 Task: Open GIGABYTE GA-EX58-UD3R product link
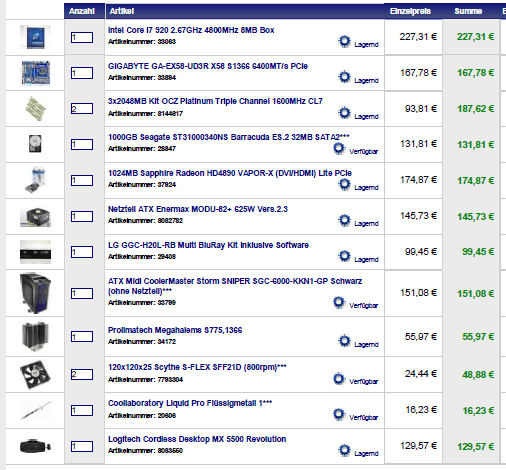click(208, 66)
